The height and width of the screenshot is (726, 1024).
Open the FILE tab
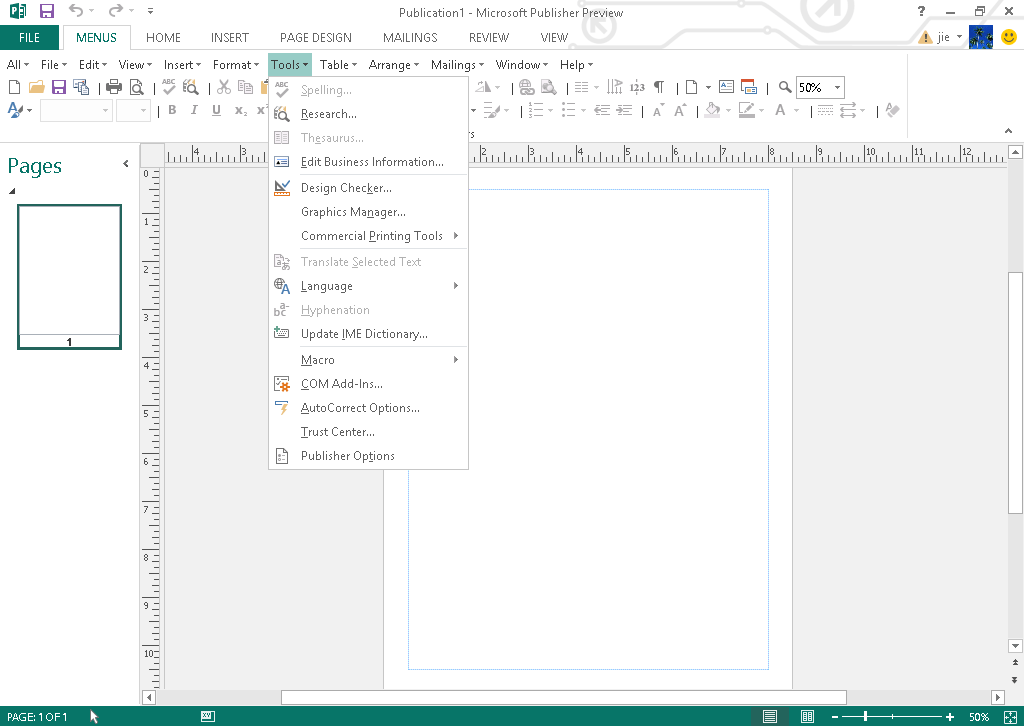29,38
